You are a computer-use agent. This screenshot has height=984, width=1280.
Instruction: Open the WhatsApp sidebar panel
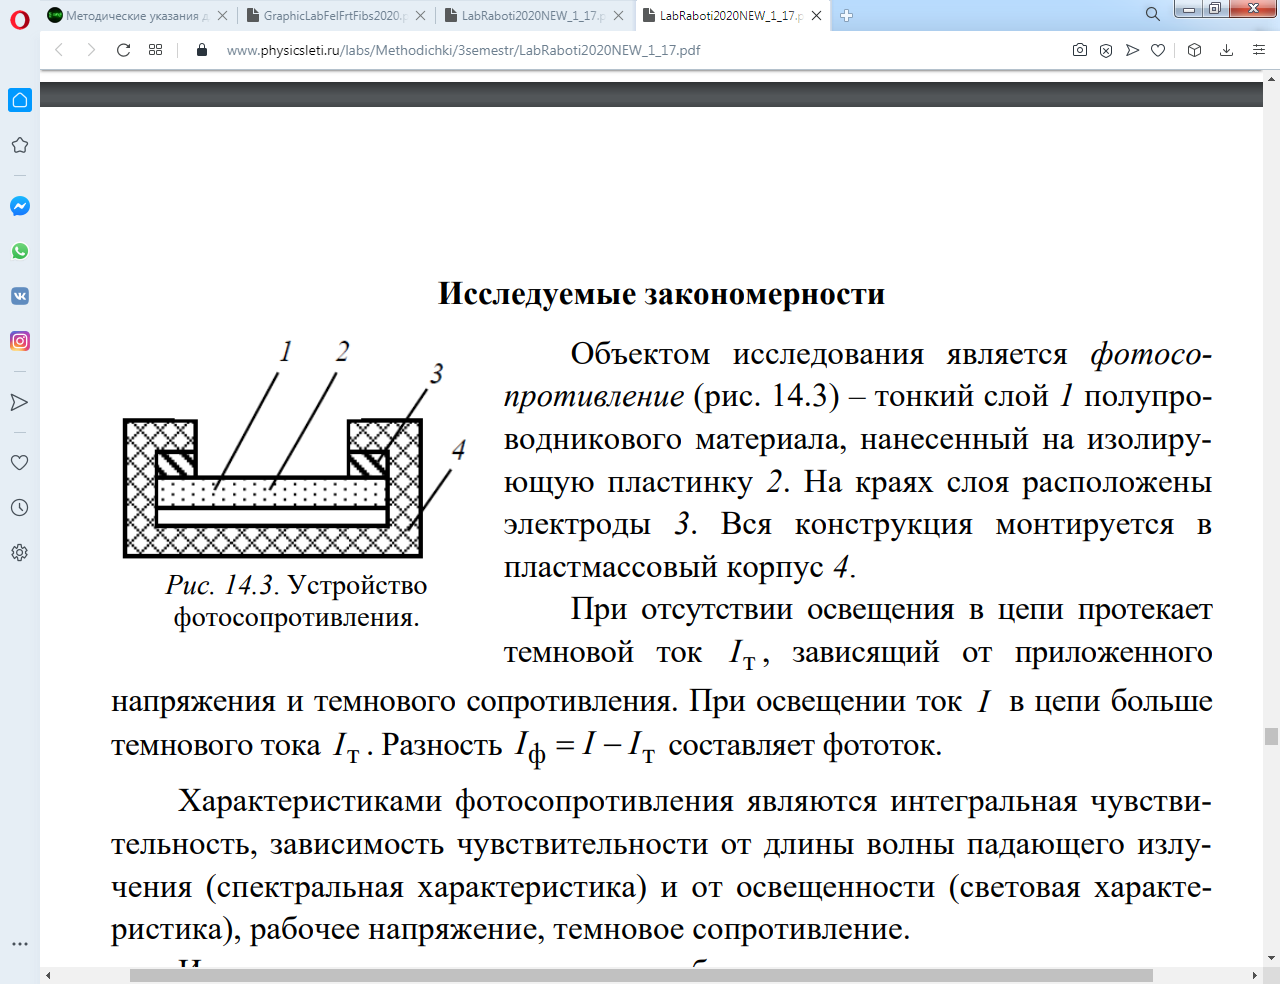point(19,251)
